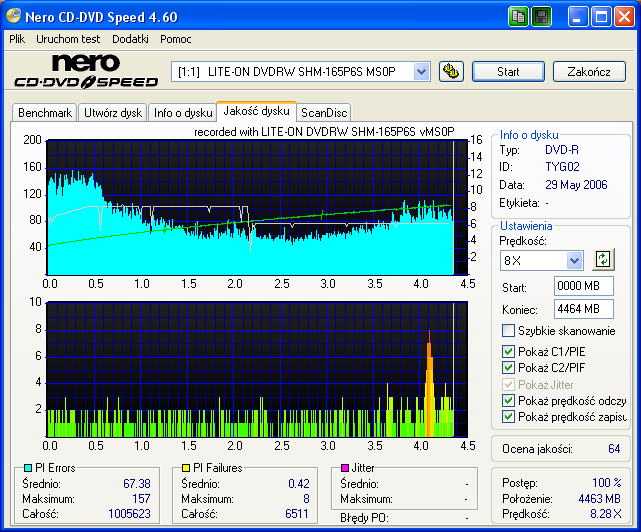Click the PI Errors total 1005623
The image size is (641, 532).
coord(129,514)
